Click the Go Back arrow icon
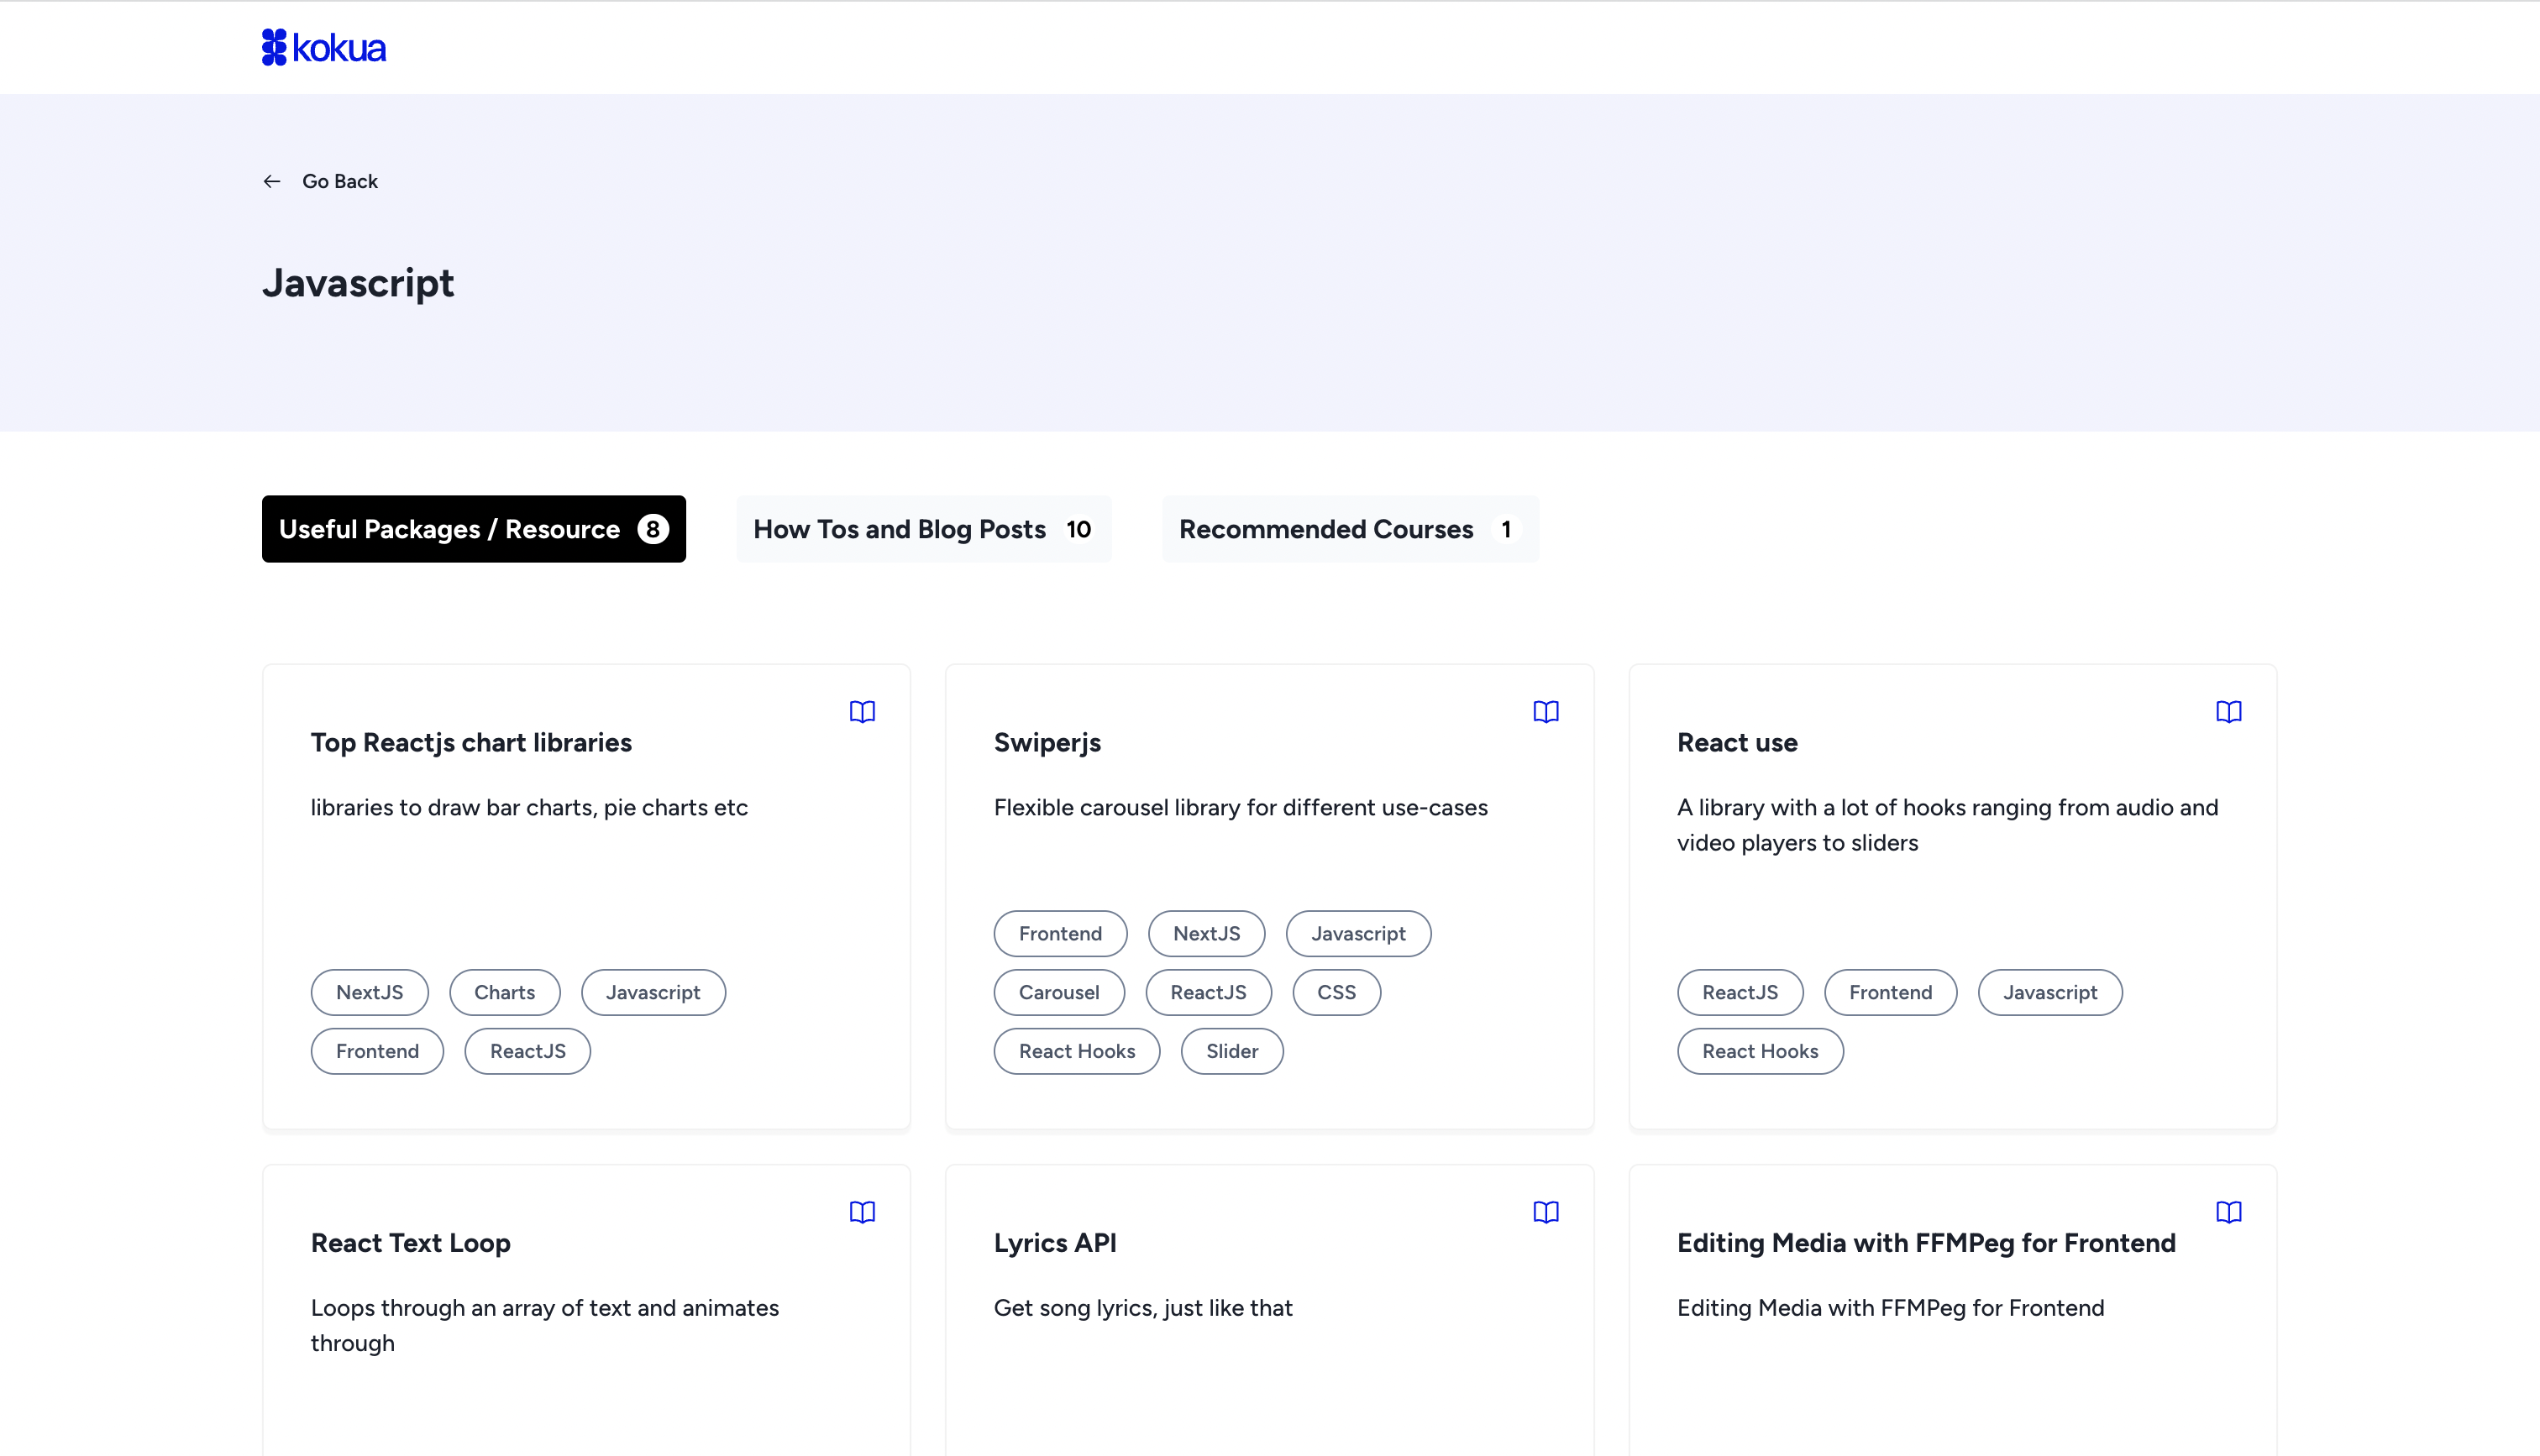Screen dimensions: 2540x1456 [272, 181]
